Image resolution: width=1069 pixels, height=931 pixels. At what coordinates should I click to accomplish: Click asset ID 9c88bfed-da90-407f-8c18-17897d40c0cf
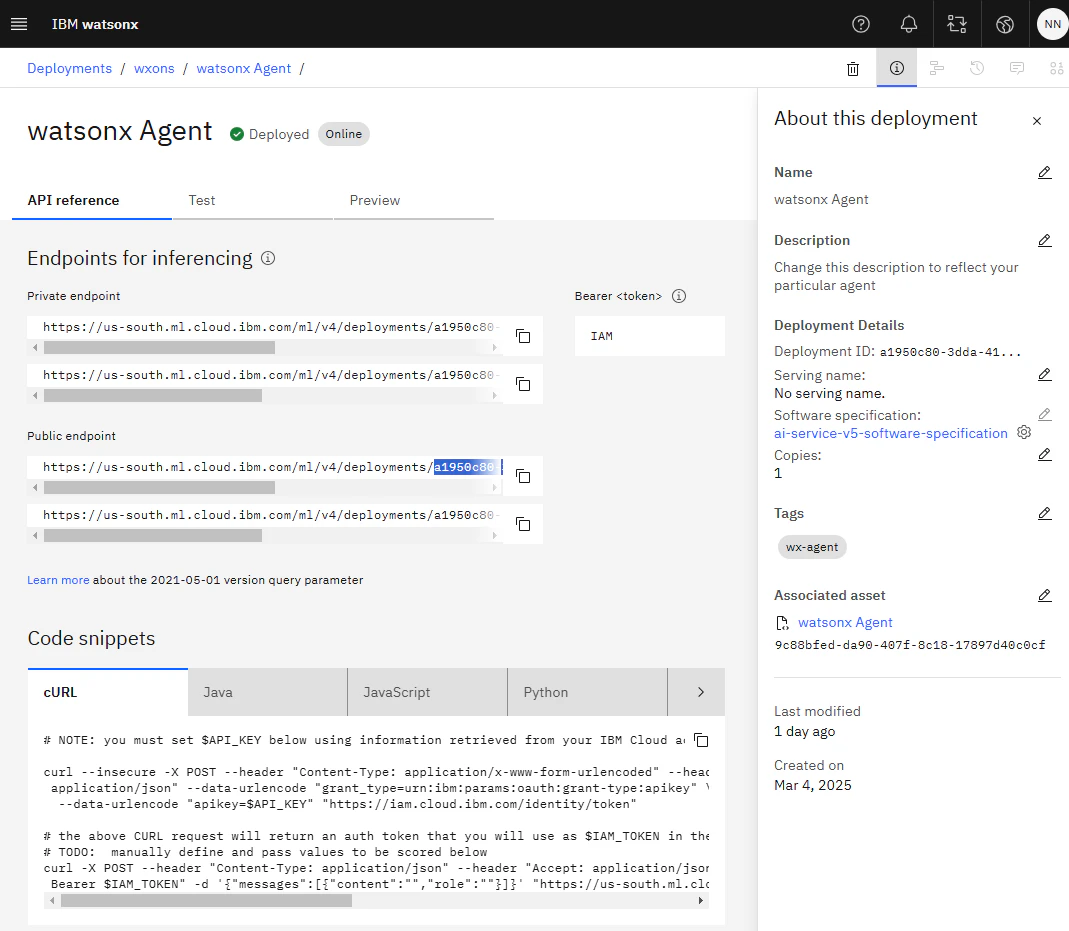[x=909, y=645]
